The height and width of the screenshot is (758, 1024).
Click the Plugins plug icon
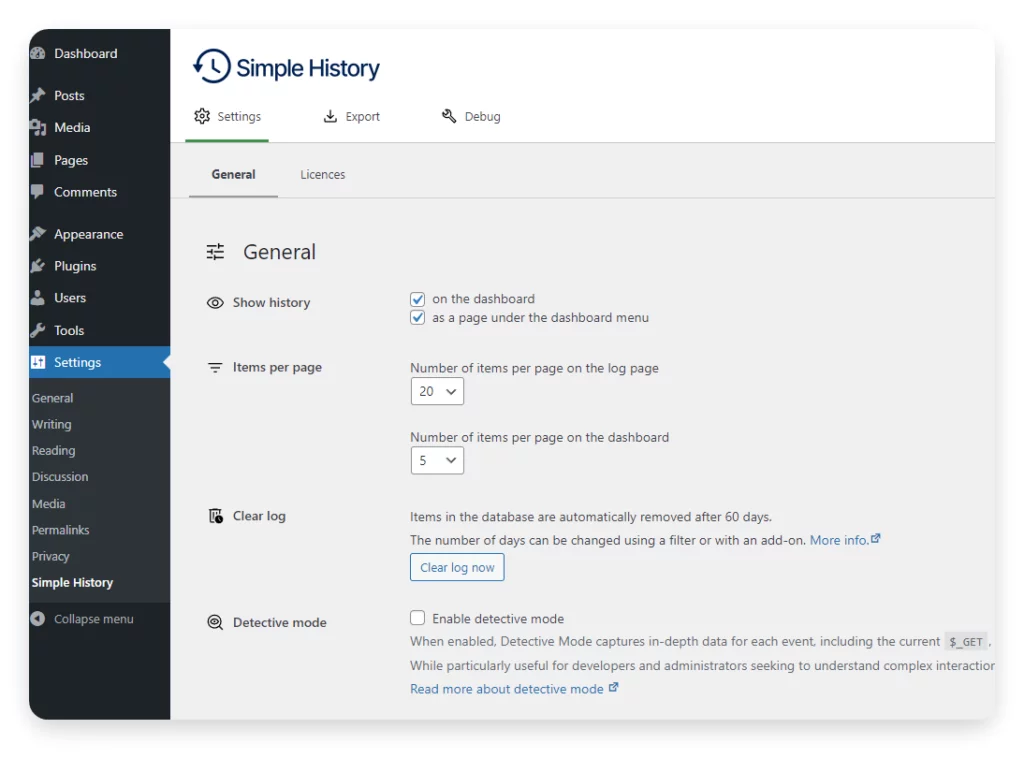click(38, 266)
